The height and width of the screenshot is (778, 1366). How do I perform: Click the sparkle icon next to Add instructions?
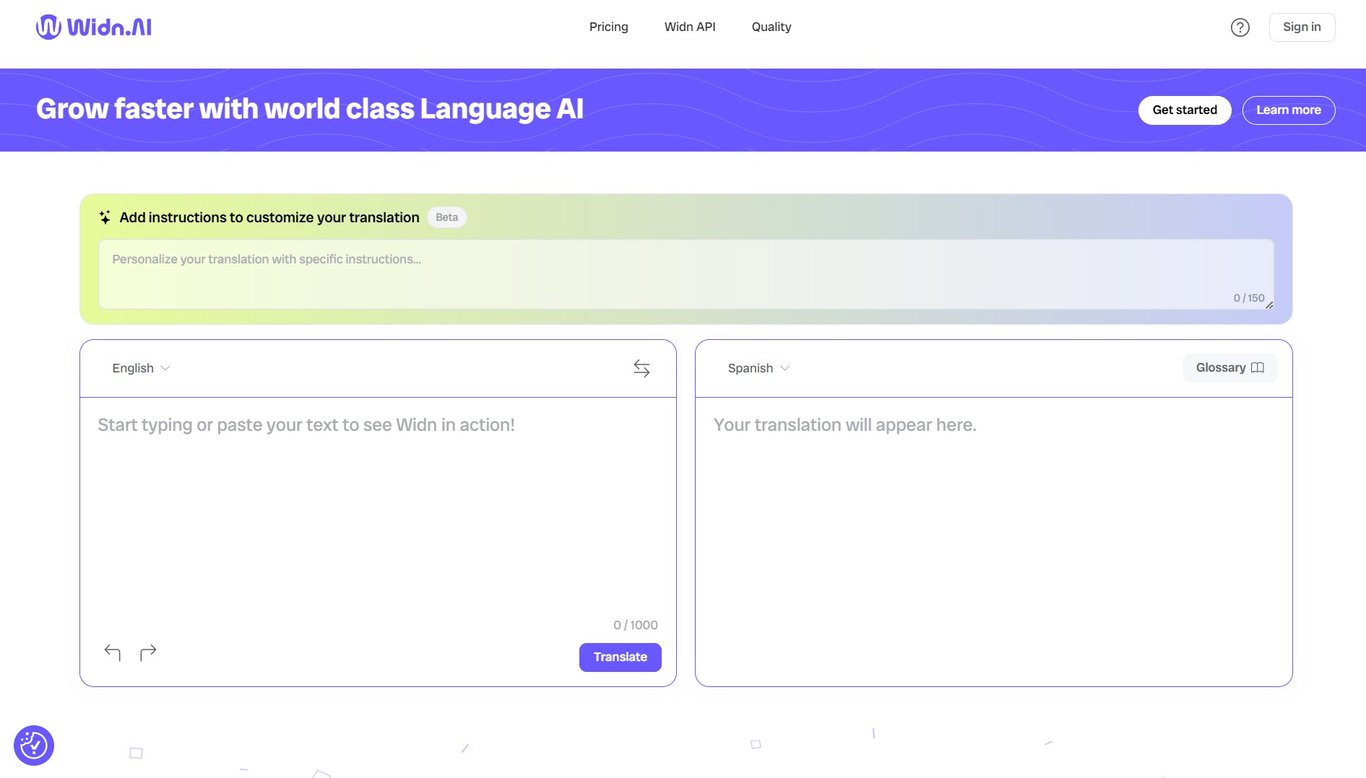pos(103,215)
